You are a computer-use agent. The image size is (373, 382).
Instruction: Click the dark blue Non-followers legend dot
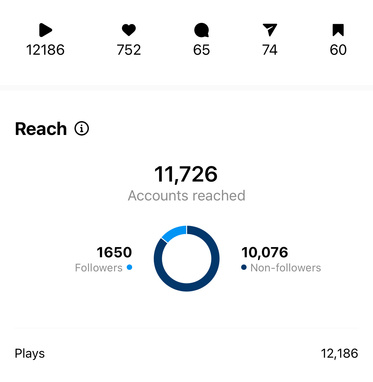(x=244, y=267)
